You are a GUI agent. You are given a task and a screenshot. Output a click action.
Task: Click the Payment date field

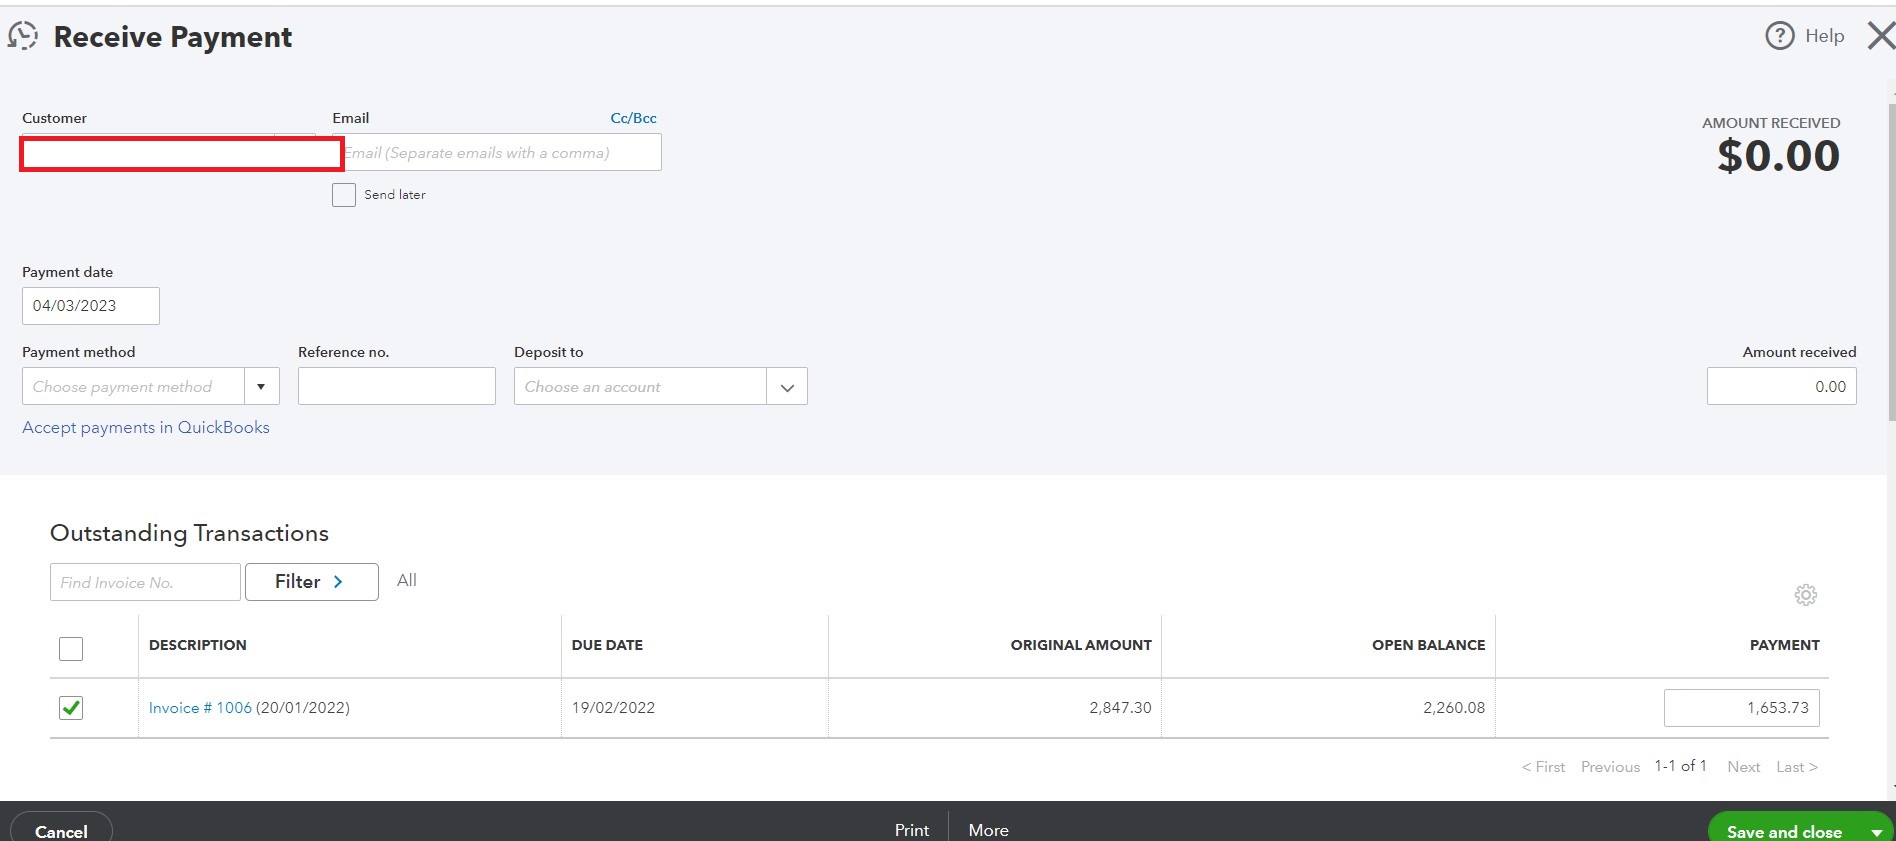coord(91,306)
